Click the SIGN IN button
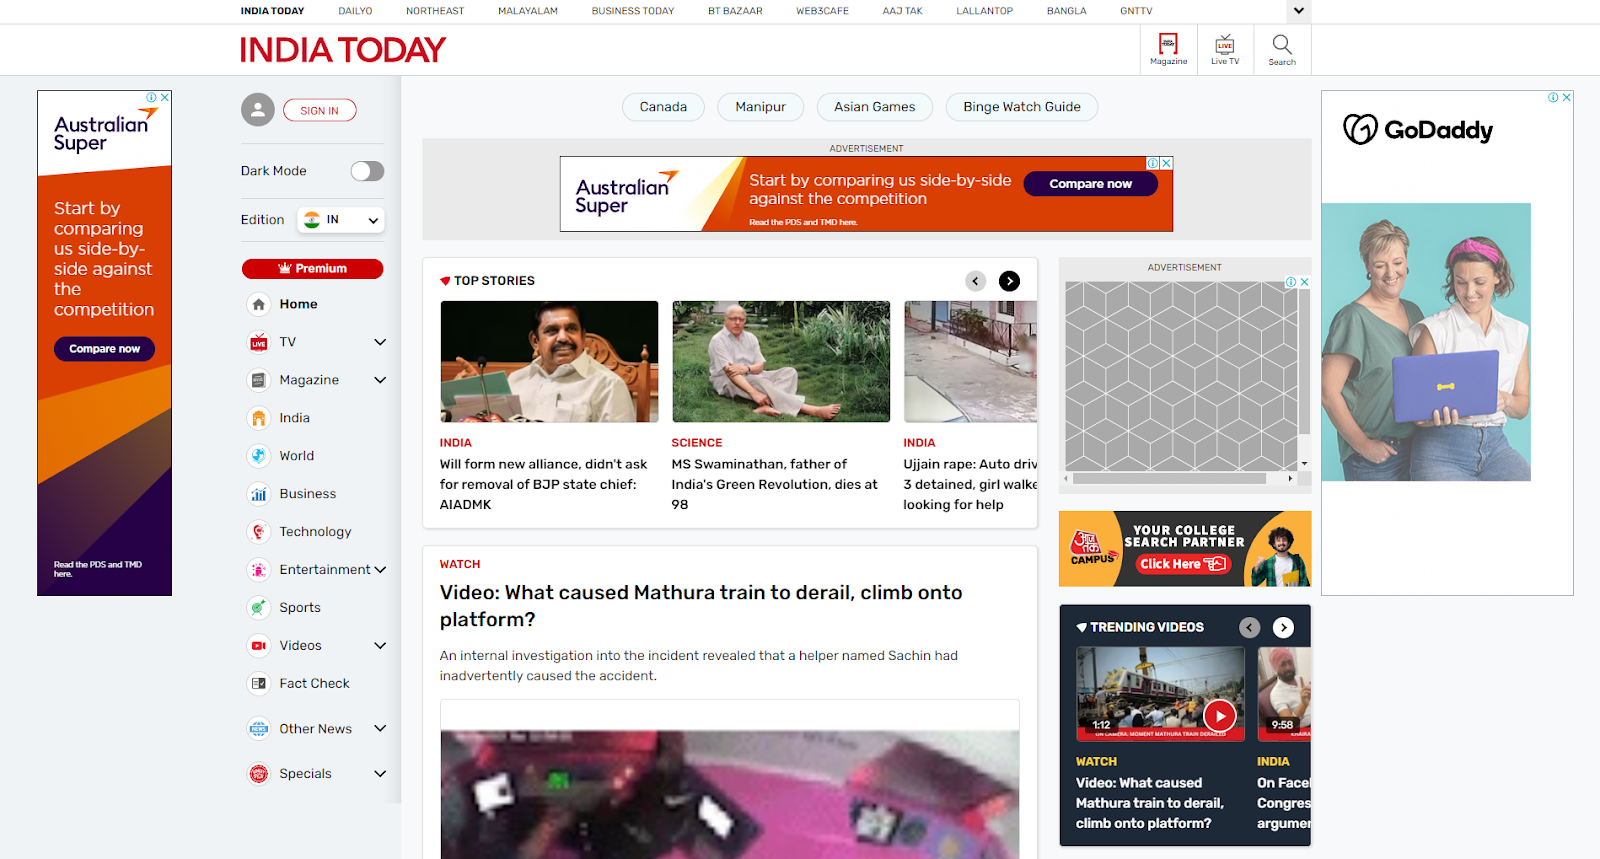Screen dimensions: 1600x859 pyautogui.click(x=320, y=110)
